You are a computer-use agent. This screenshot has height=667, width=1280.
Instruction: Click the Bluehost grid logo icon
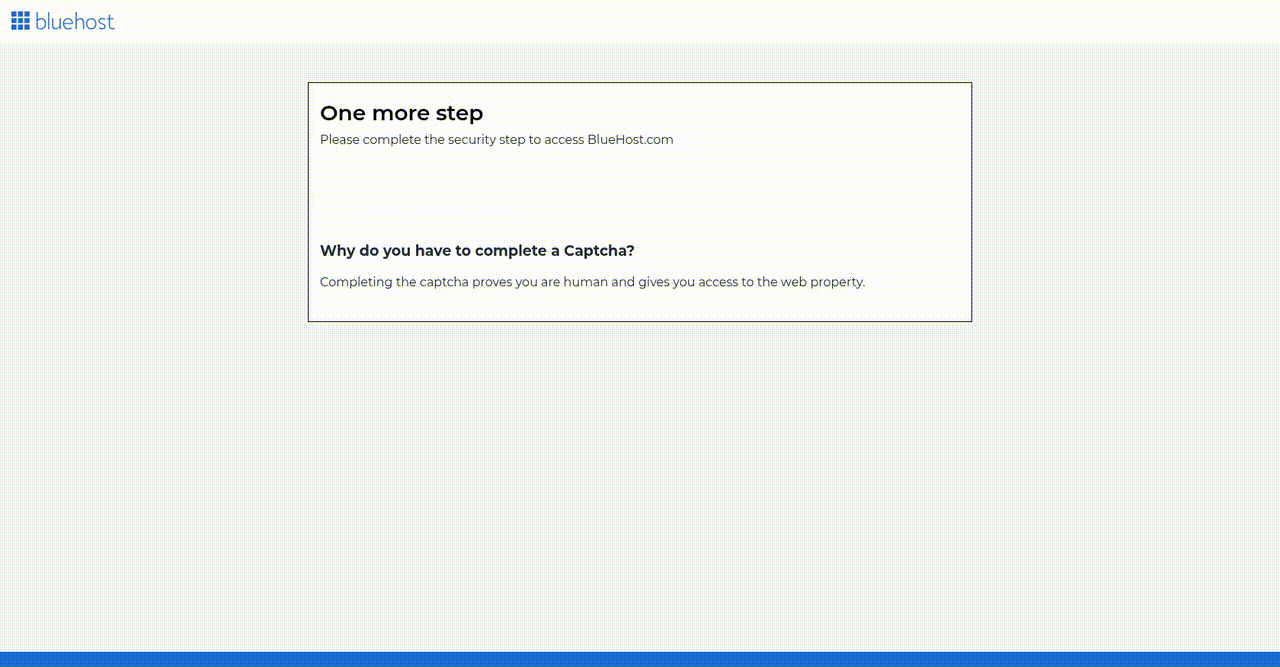tap(21, 21)
